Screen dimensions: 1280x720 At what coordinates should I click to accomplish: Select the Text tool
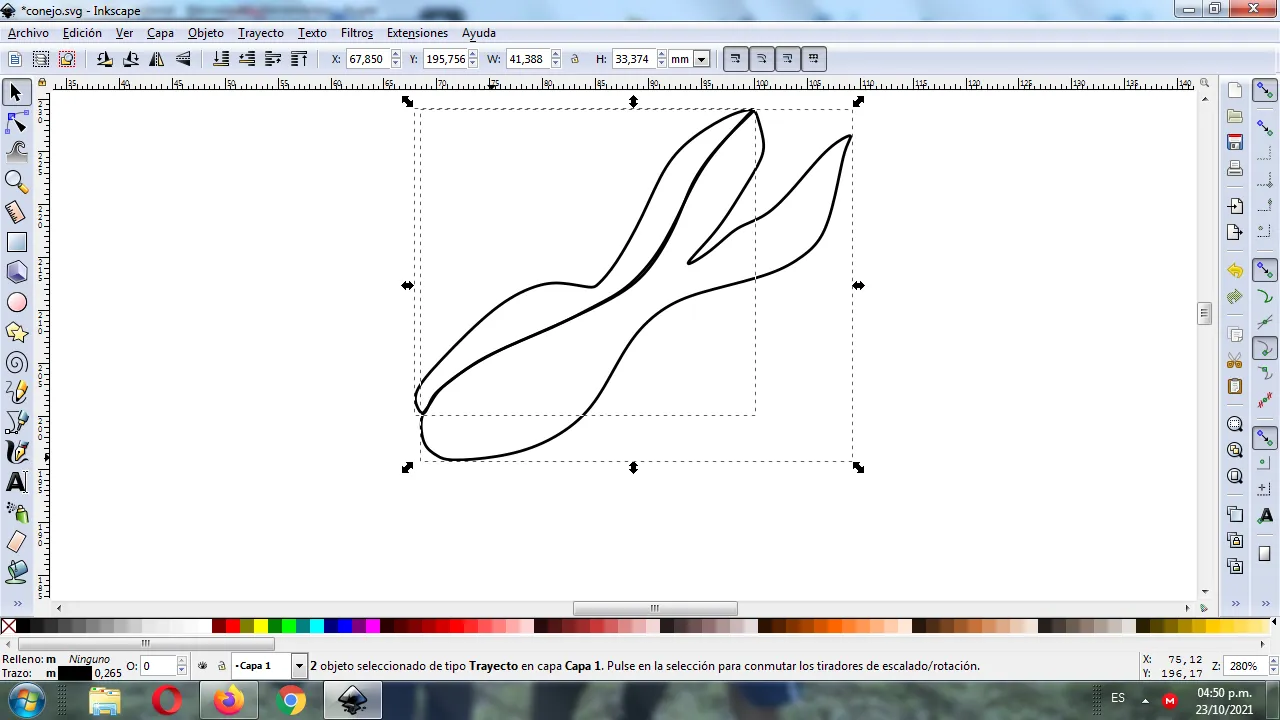coord(16,482)
